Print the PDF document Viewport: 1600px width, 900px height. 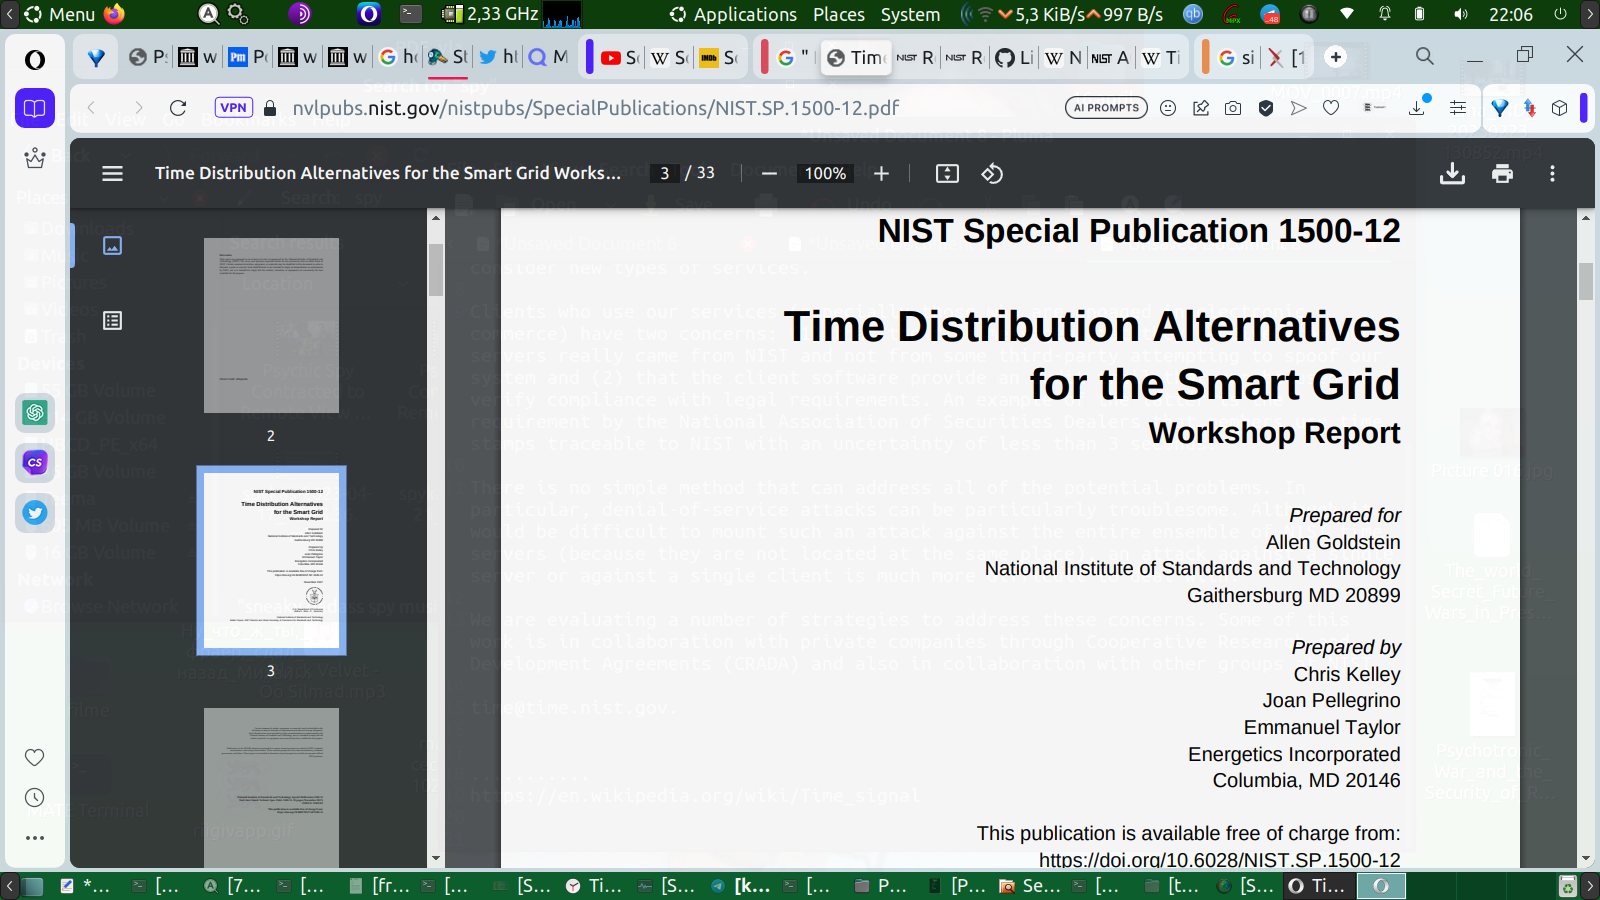click(x=1502, y=173)
